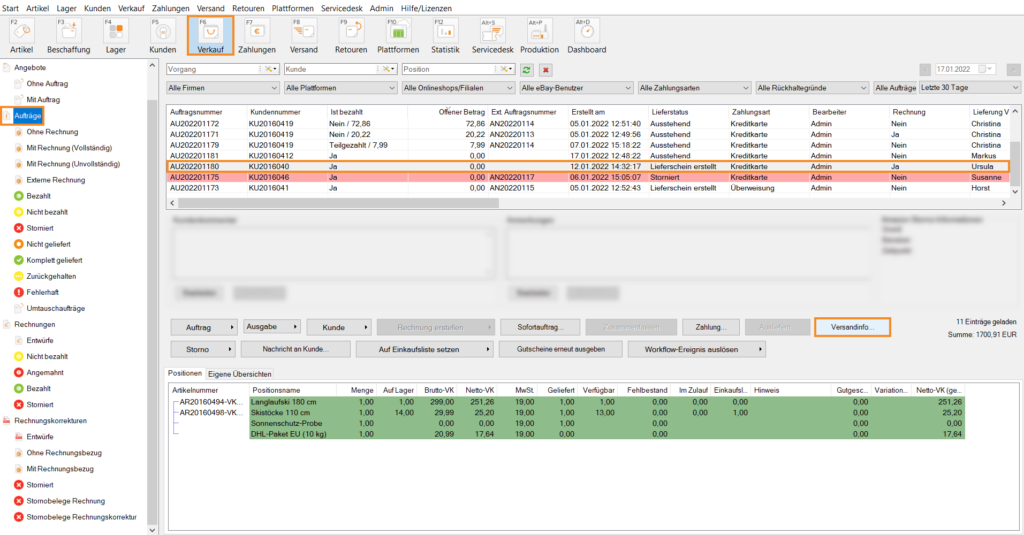Open the Zahlungen toolbar icon
The width and height of the screenshot is (1024, 535).
coord(256,35)
